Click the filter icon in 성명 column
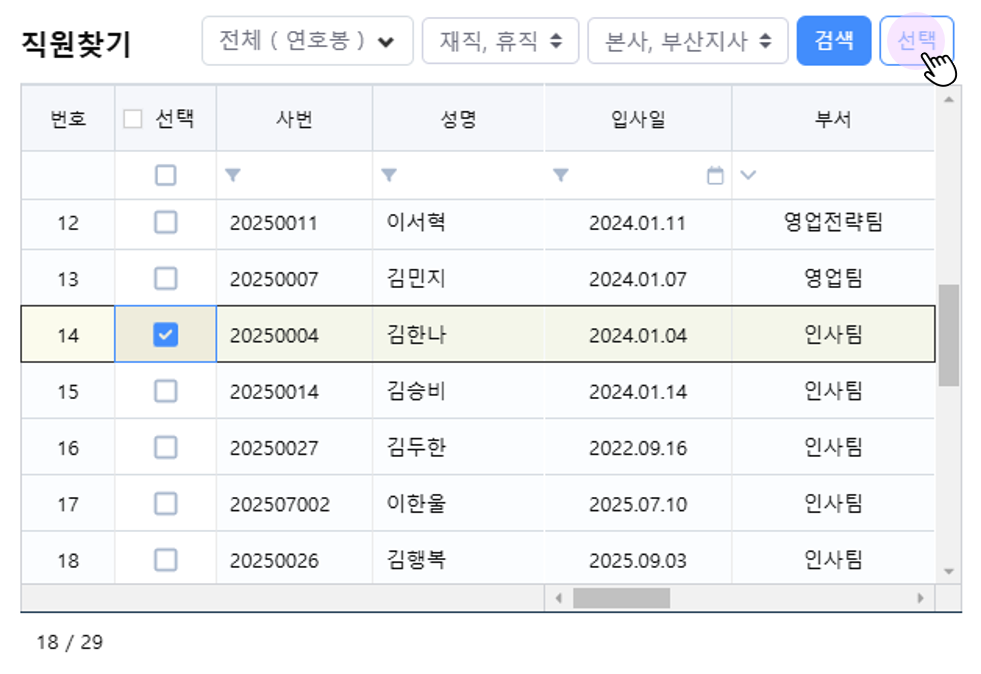981x674 pixels. [x=389, y=176]
